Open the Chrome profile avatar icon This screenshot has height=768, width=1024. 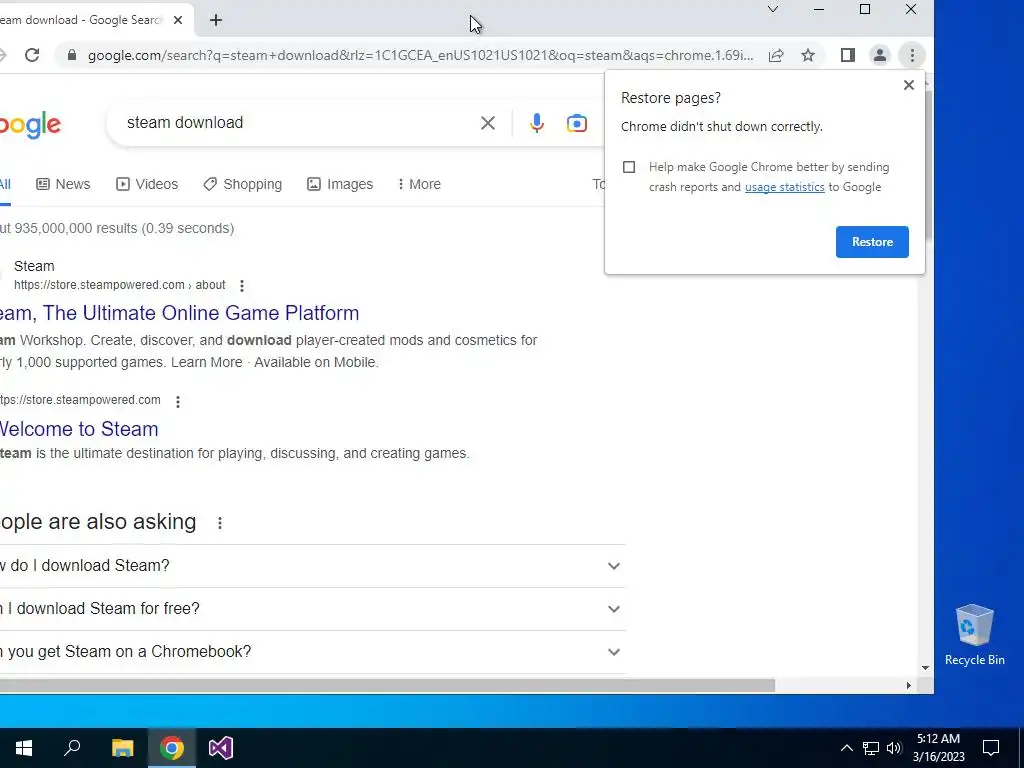click(880, 56)
